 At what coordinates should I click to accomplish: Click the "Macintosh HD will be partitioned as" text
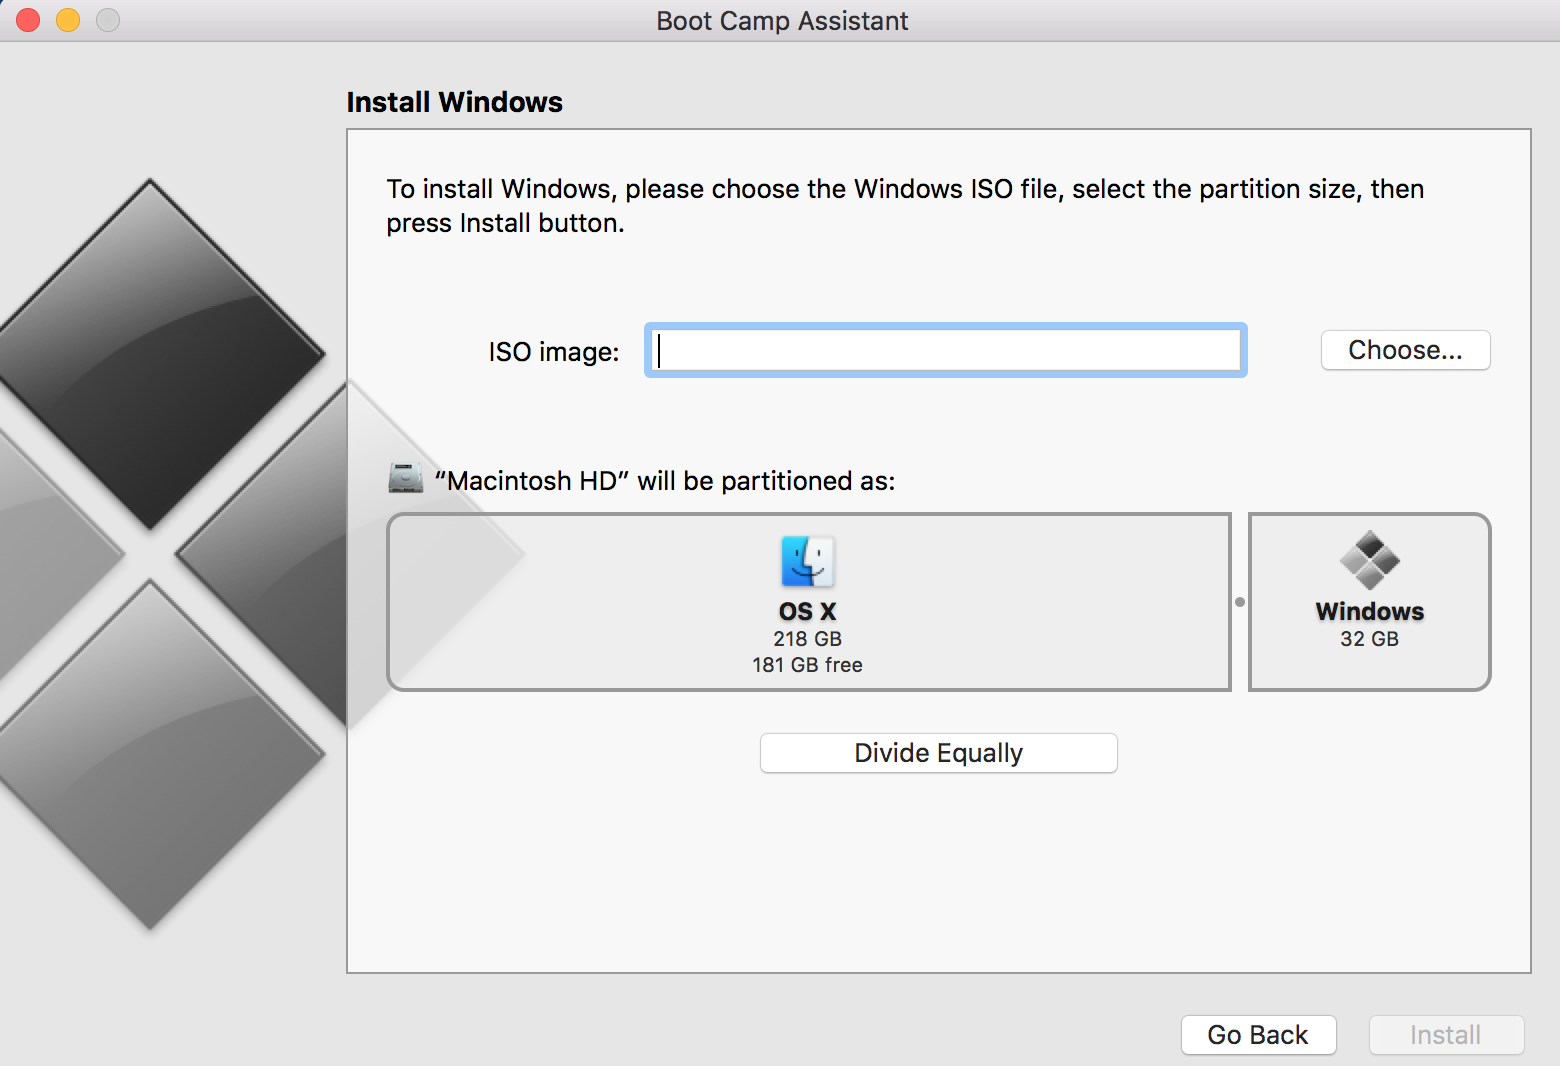coord(665,481)
